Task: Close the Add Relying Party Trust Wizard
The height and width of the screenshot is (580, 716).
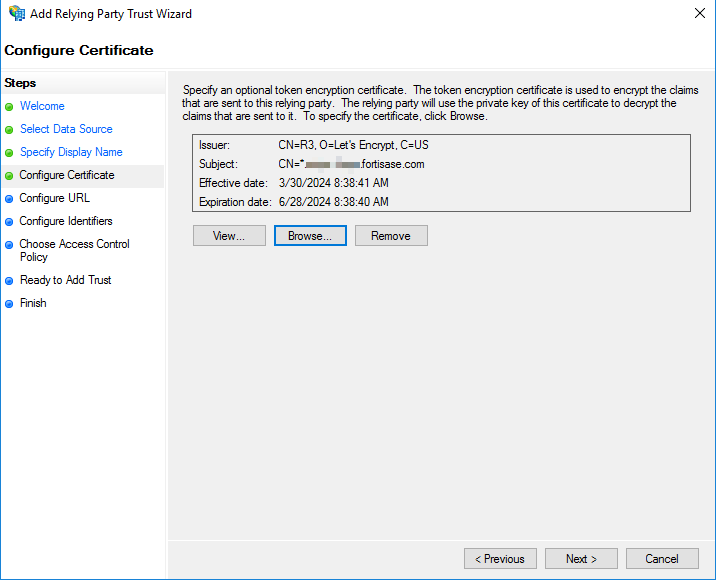Action: tap(700, 13)
